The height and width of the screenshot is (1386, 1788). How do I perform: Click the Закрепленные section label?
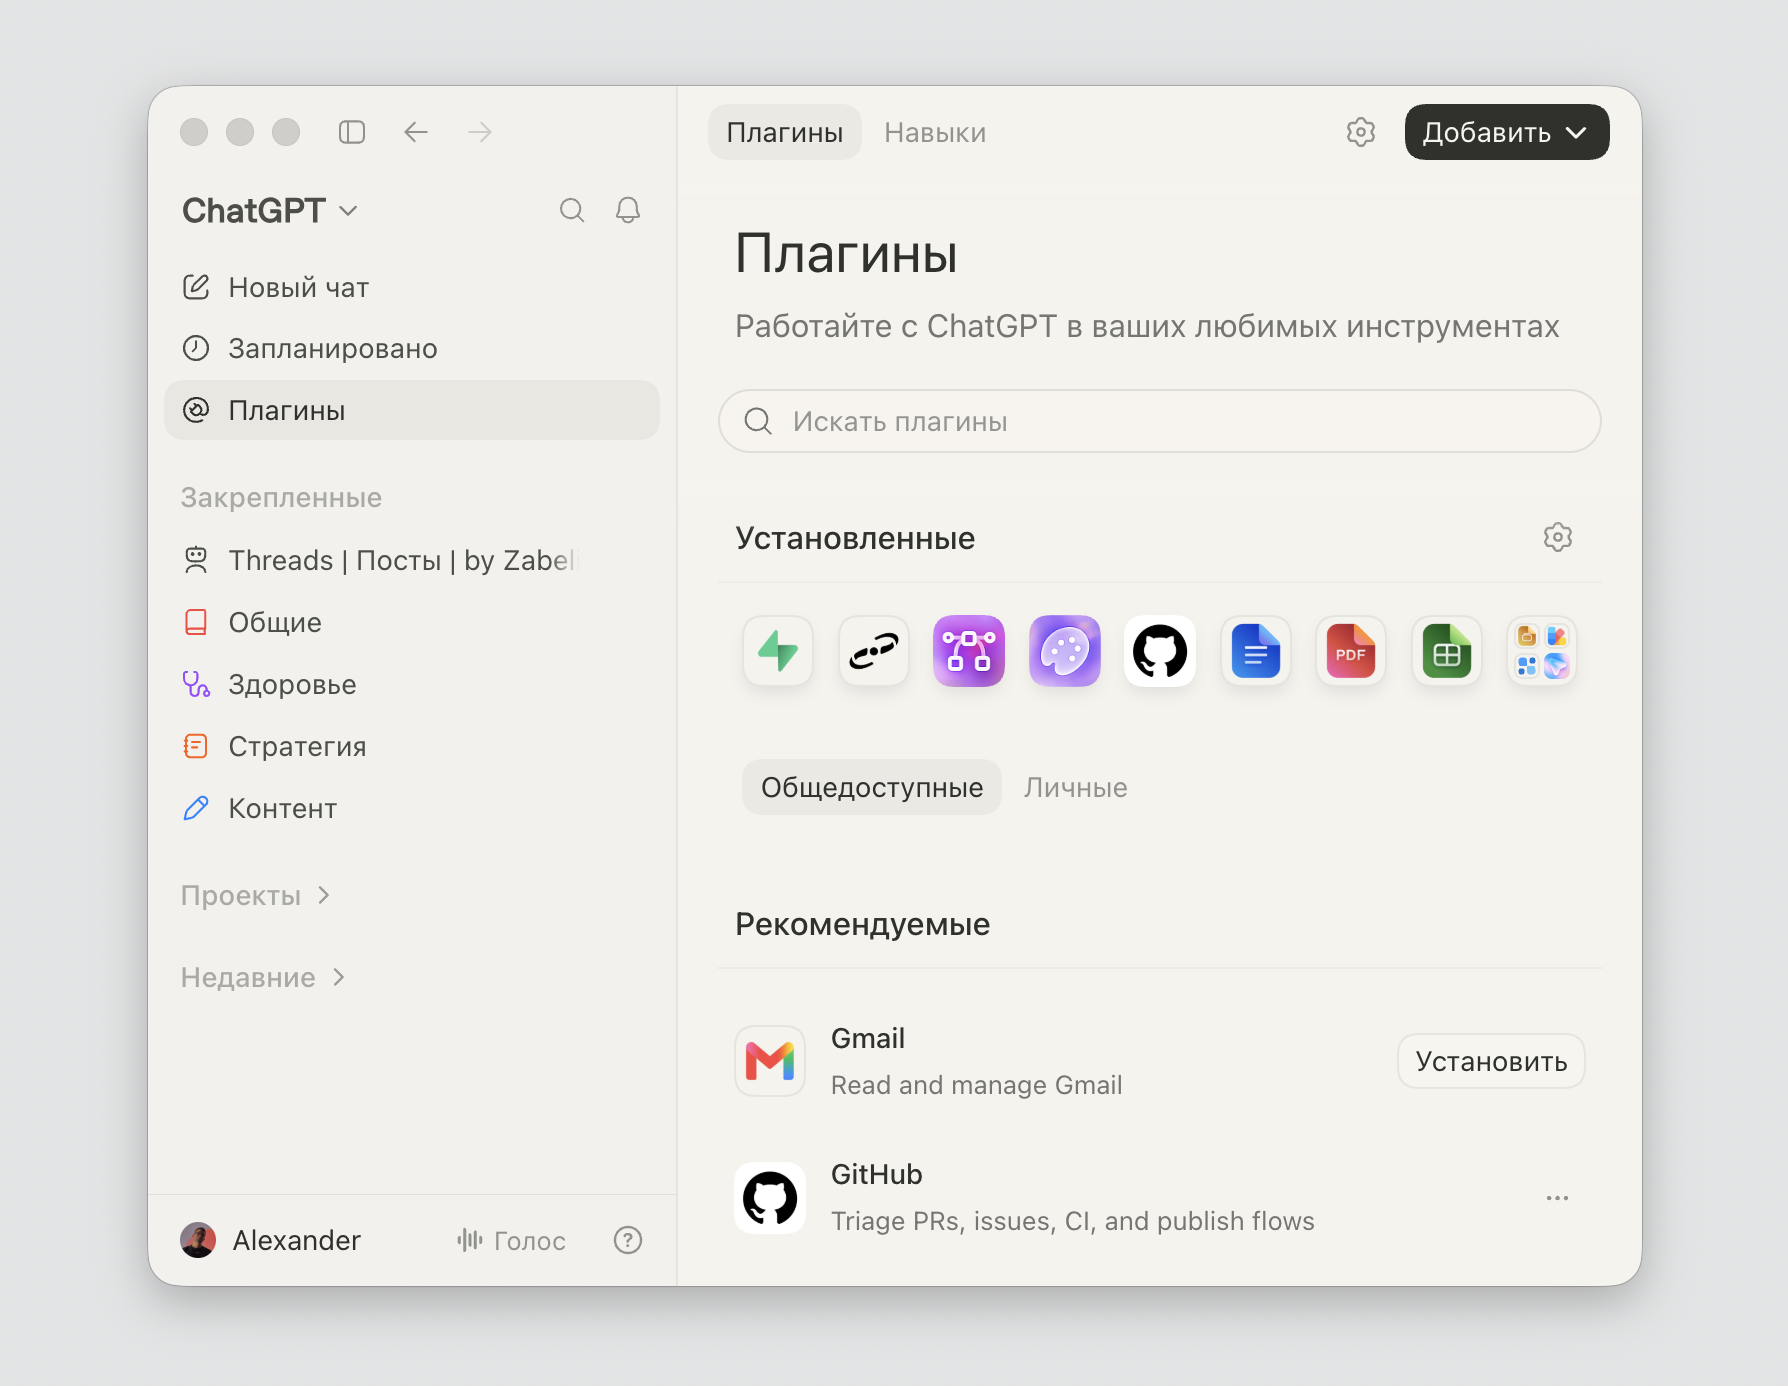point(281,497)
